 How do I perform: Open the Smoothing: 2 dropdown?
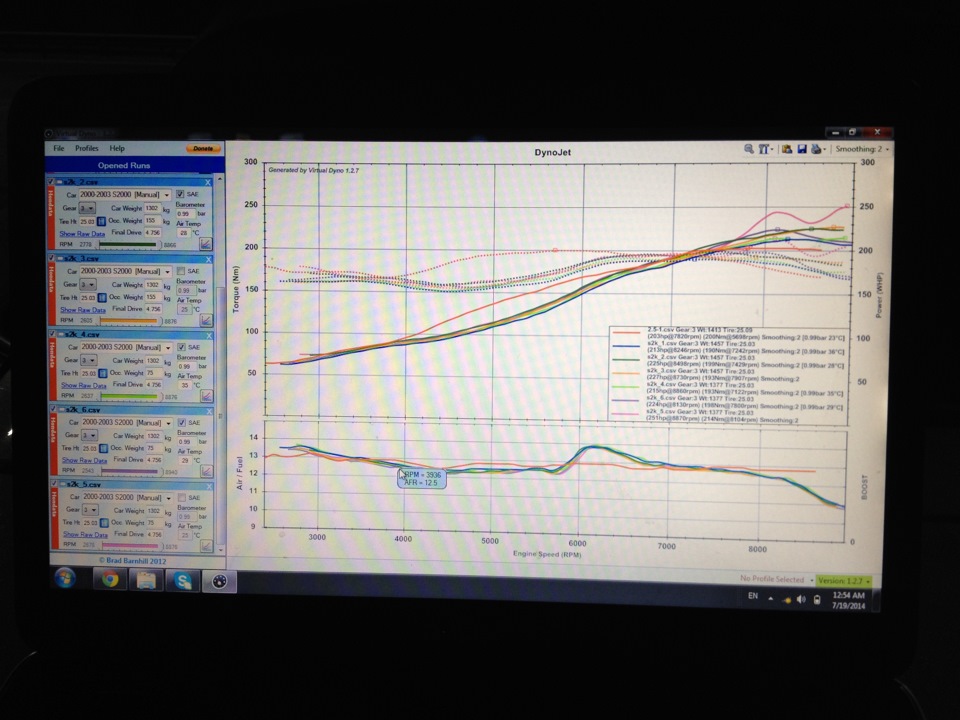862,149
